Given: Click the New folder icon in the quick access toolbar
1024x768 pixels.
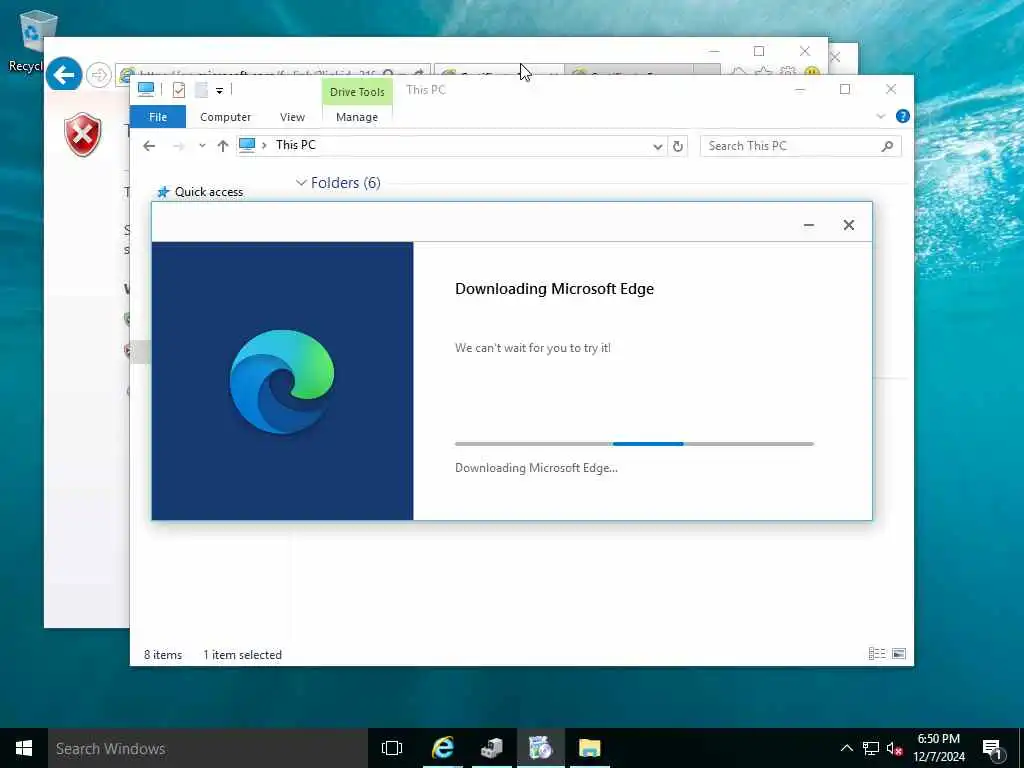Looking at the screenshot, I should point(201,90).
